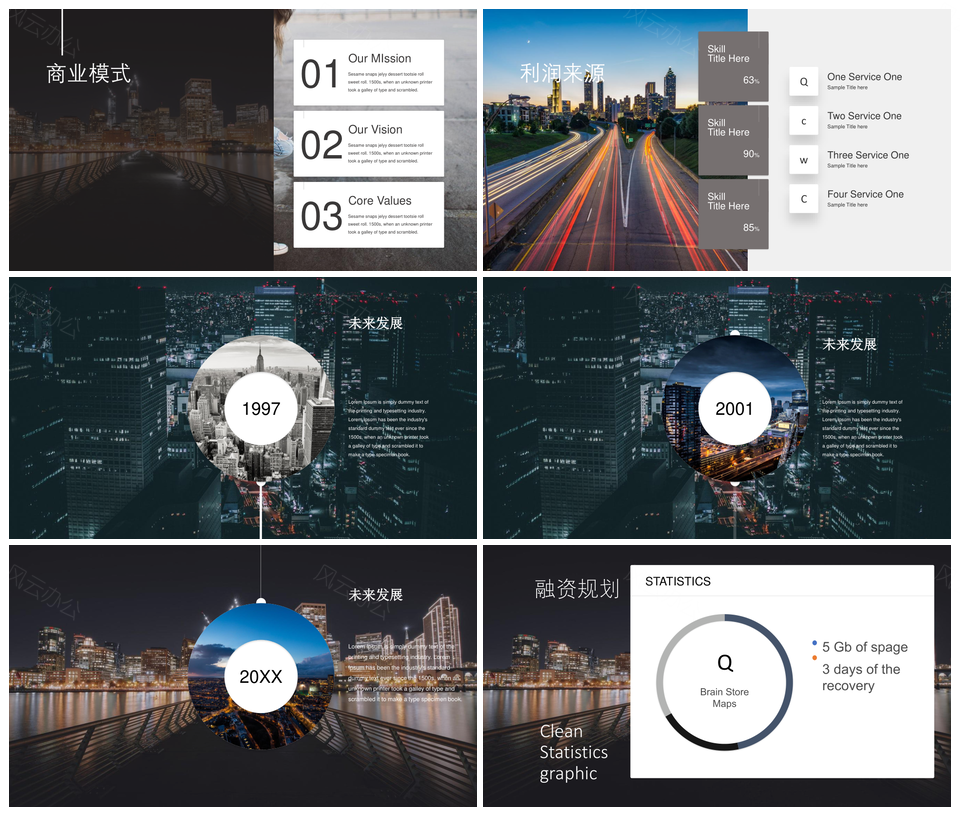Click the large 01 number on Our Mission card
960x816 pixels.
pos(320,74)
